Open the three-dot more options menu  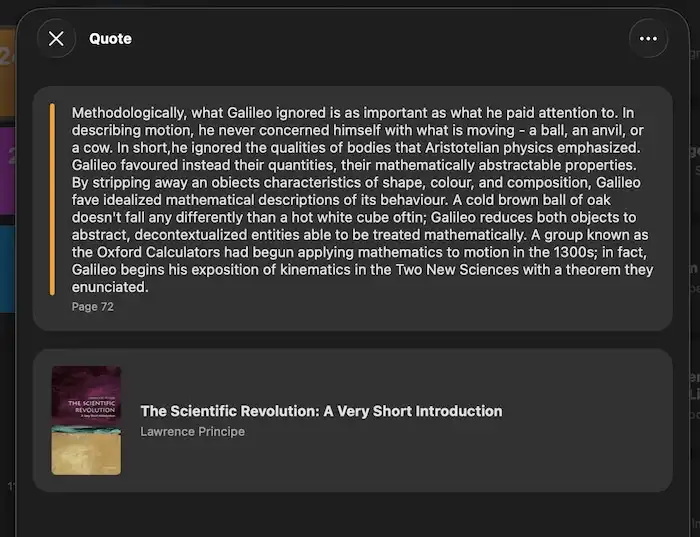point(648,39)
